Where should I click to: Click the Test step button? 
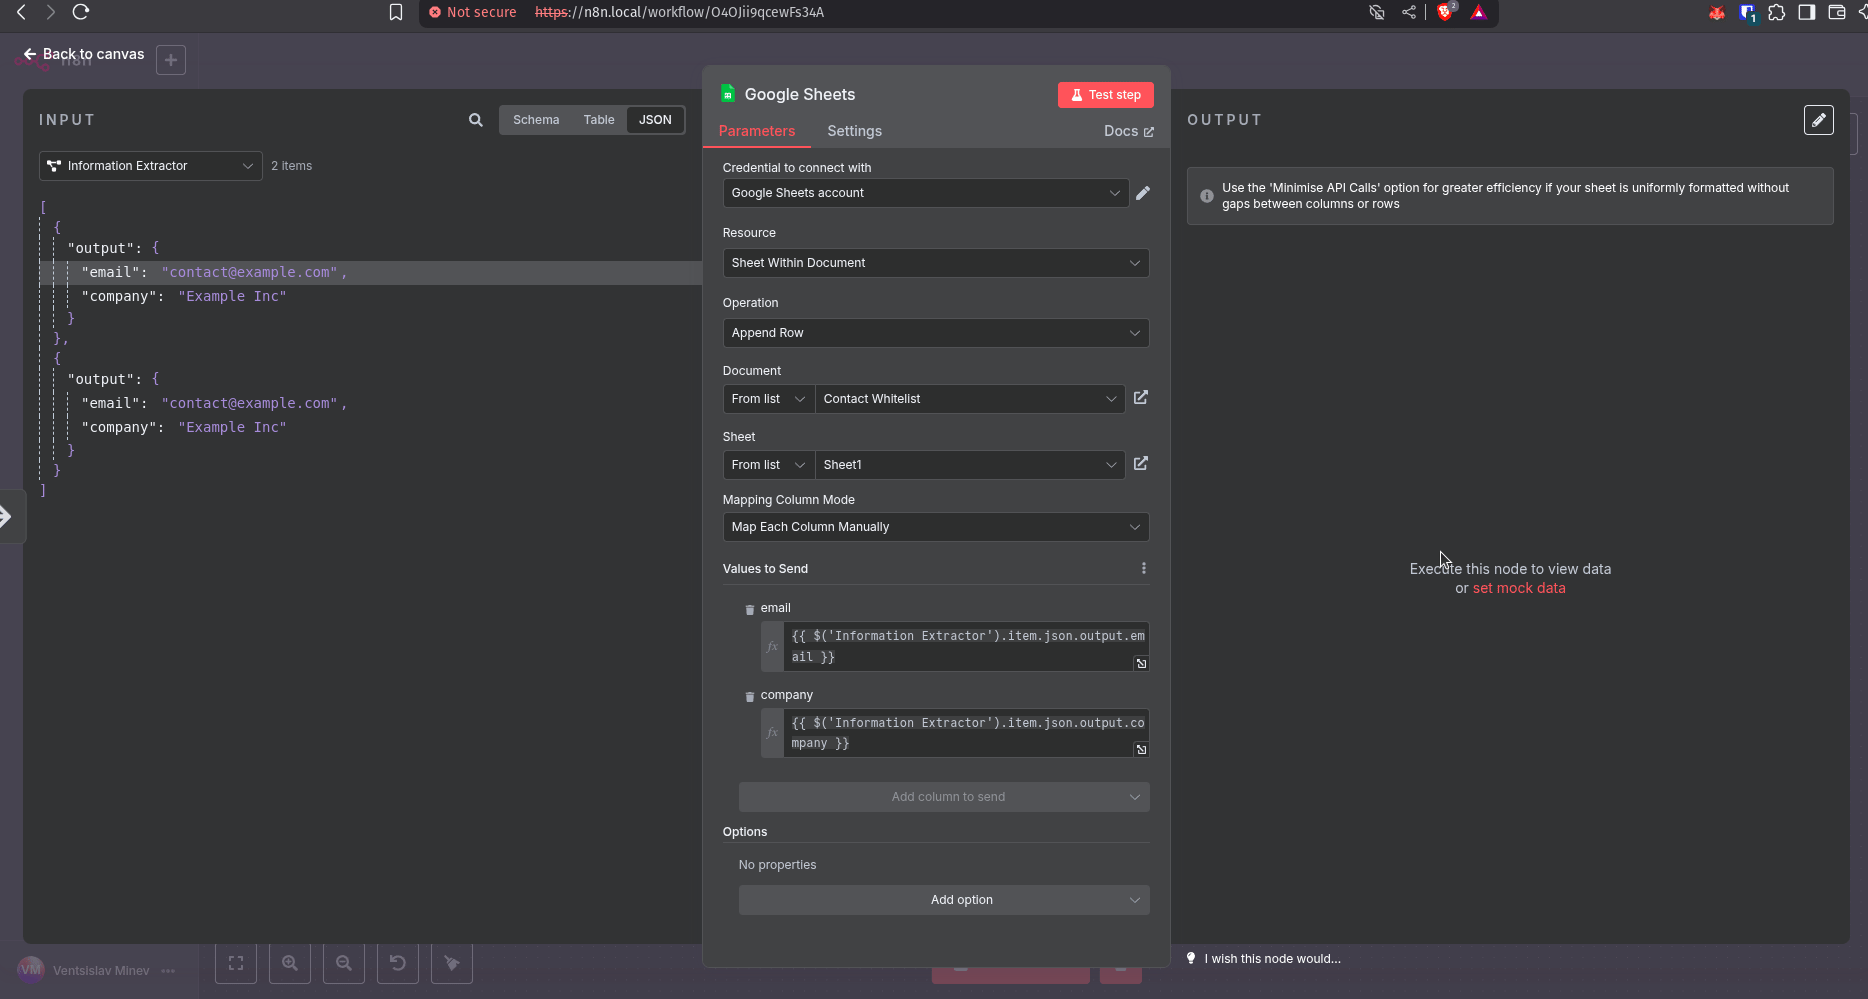(x=1106, y=95)
